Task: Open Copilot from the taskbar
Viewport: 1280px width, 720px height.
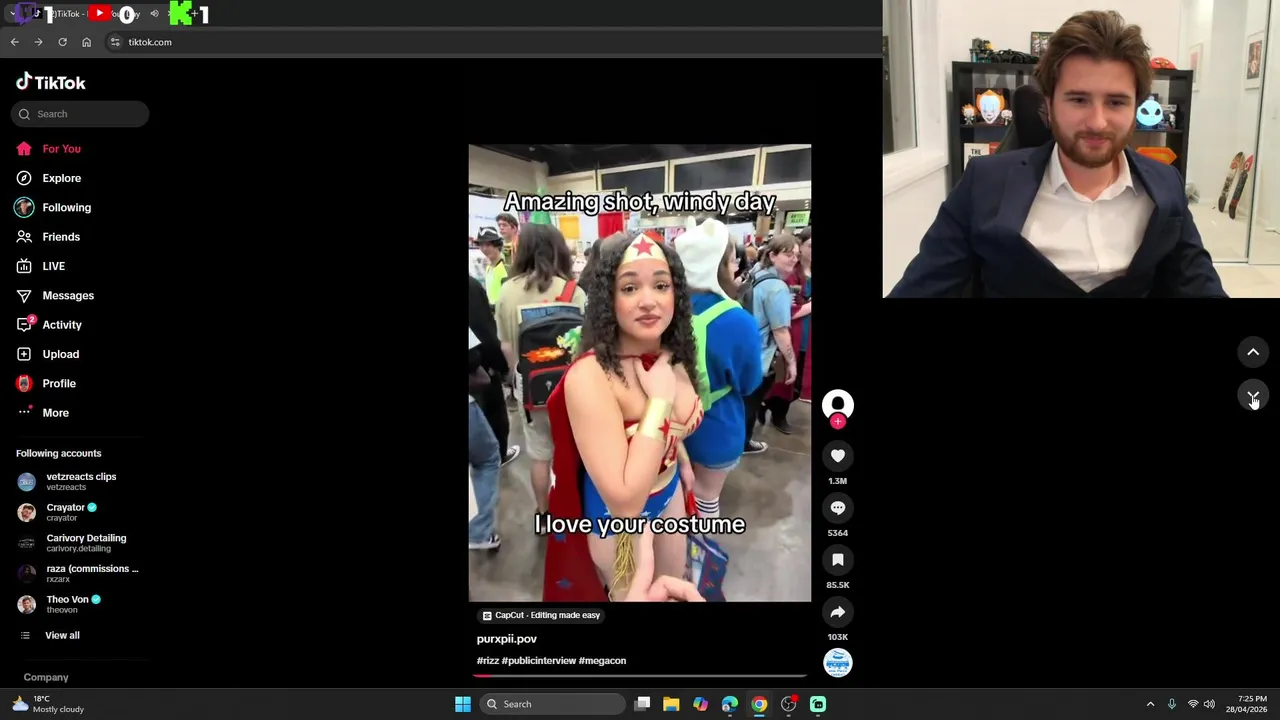Action: pyautogui.click(x=700, y=704)
